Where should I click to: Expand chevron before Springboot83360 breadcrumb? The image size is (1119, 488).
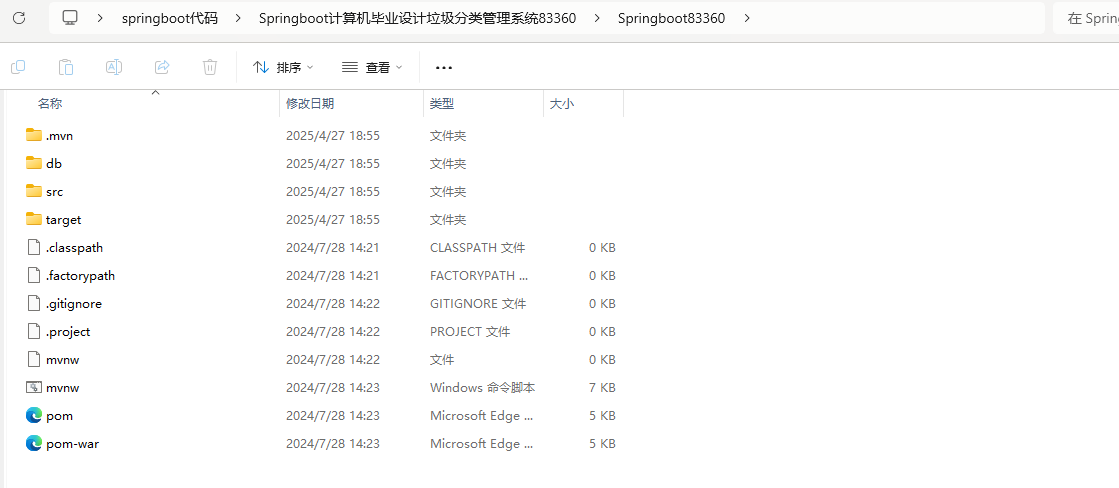point(597,19)
